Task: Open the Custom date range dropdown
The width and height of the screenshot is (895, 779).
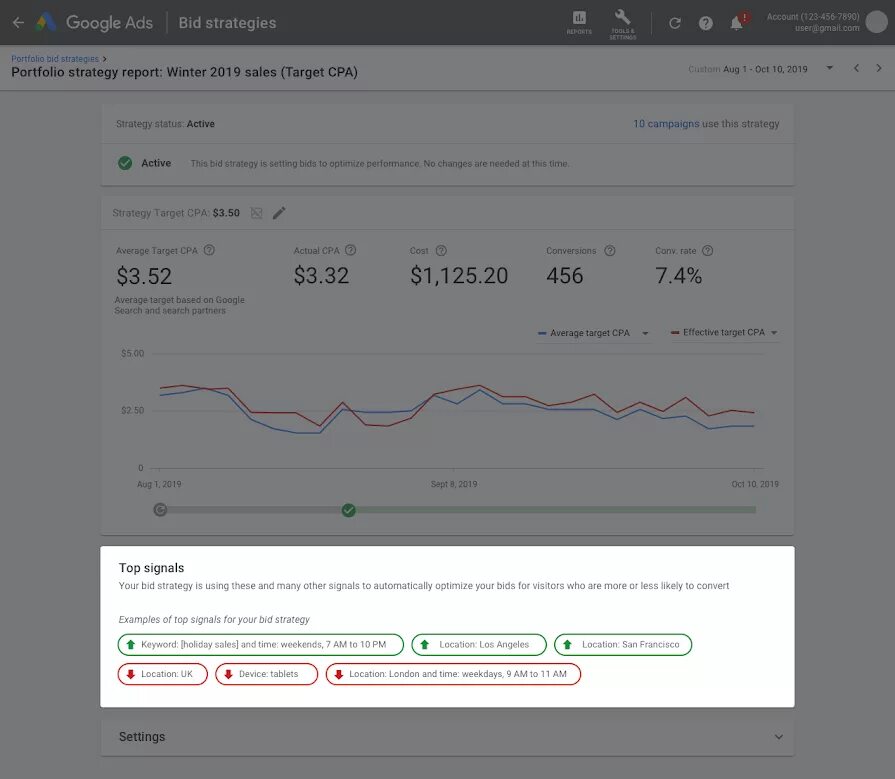Action: [x=828, y=67]
